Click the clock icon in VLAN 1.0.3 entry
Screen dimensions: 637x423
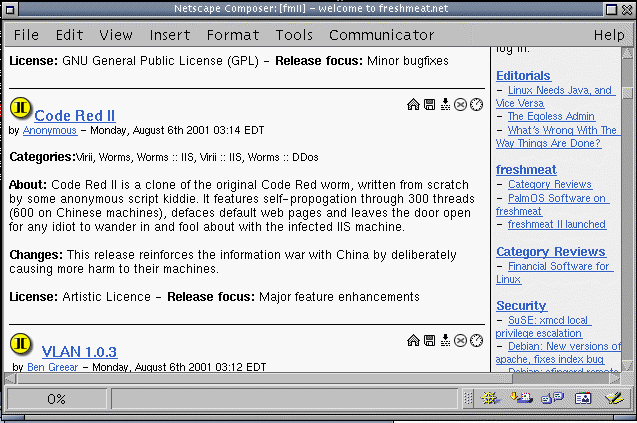point(477,341)
